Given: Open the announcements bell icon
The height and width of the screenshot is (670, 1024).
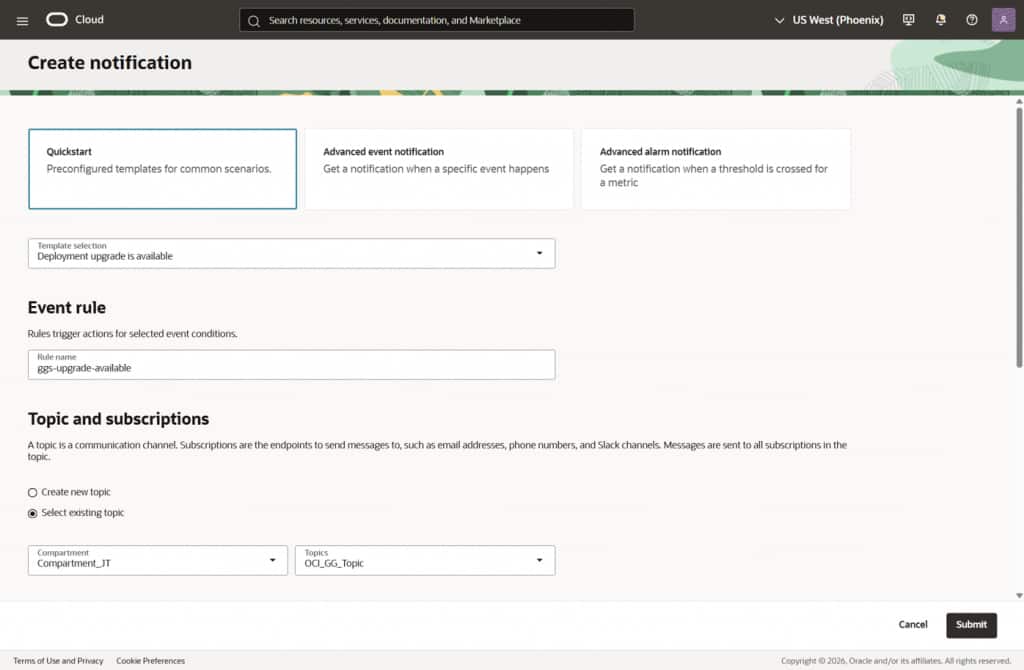Looking at the screenshot, I should point(940,20).
